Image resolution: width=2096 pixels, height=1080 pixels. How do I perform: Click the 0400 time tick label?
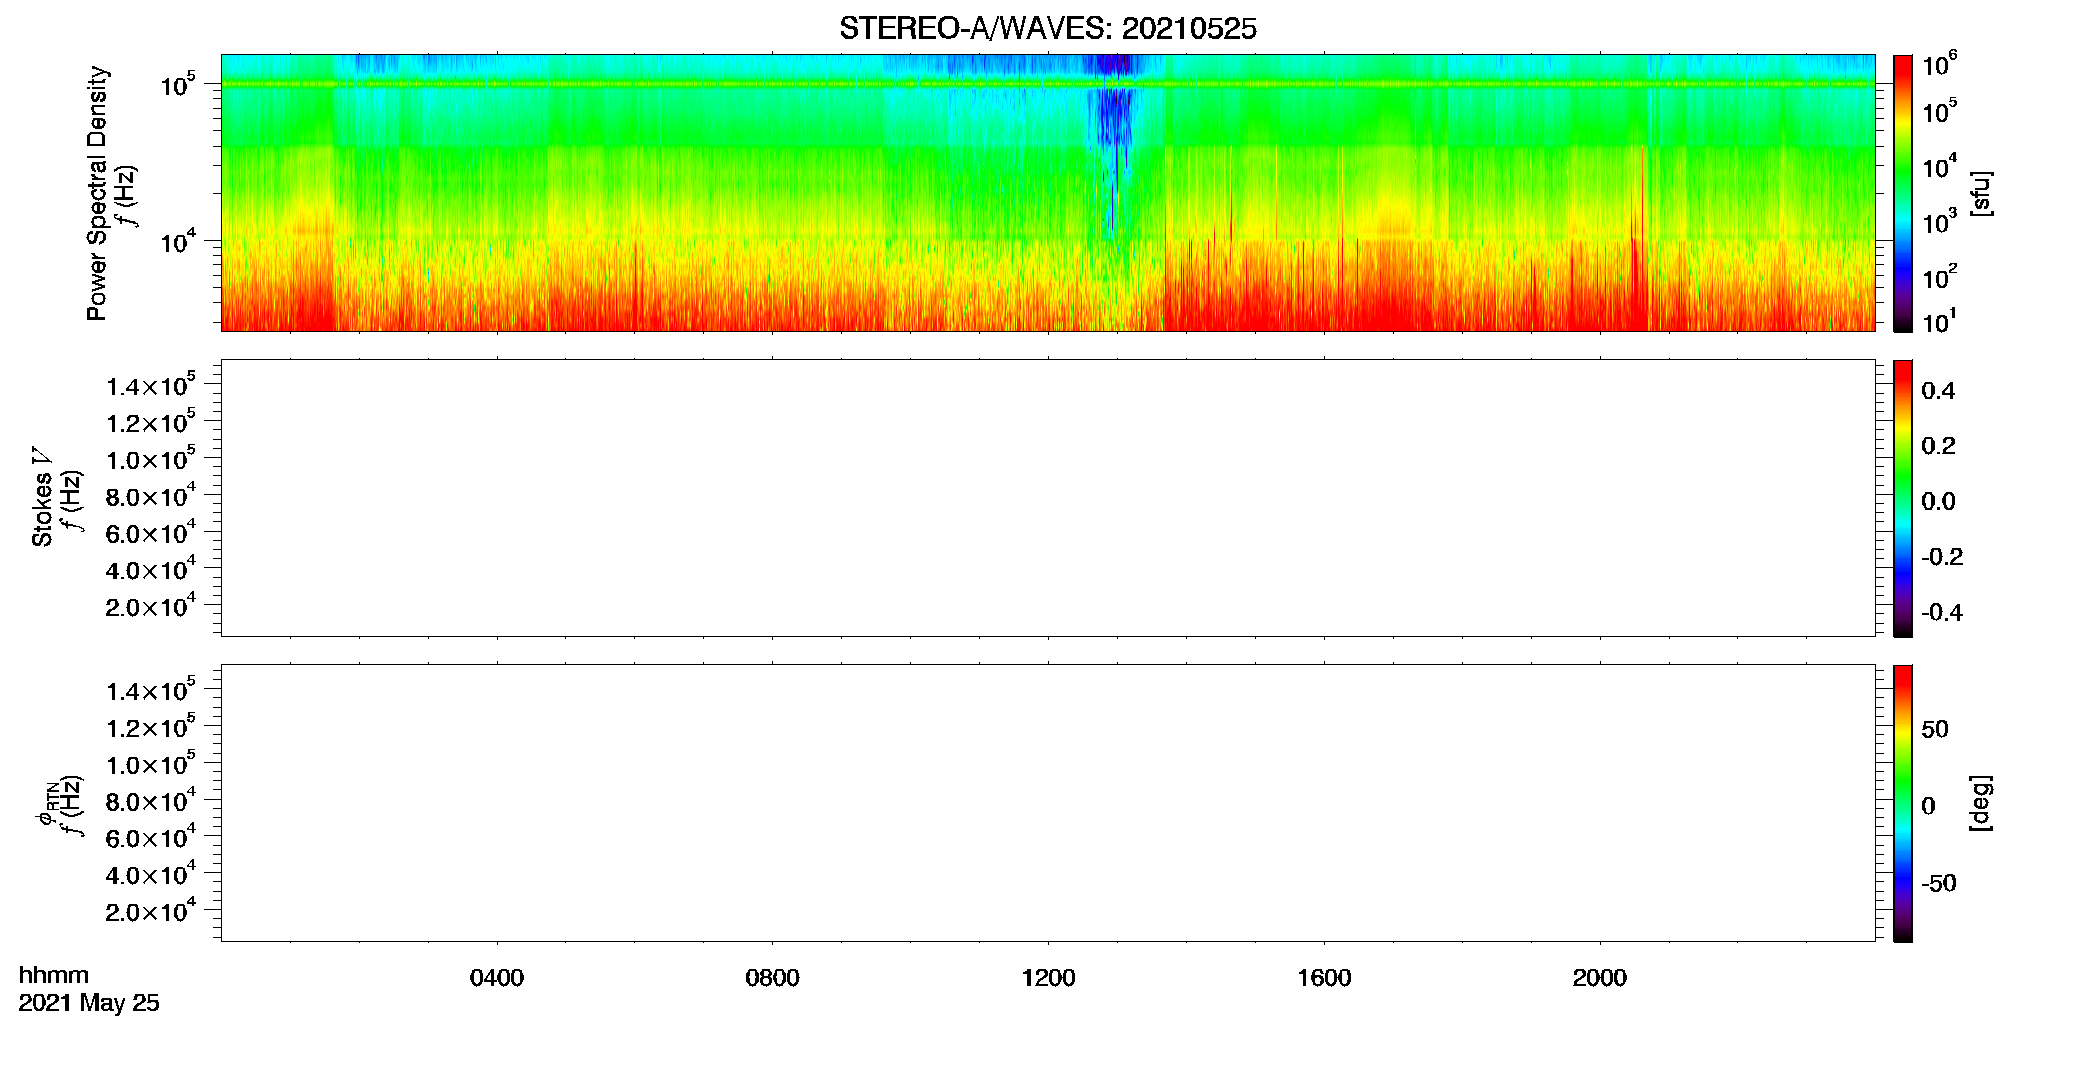point(497,978)
